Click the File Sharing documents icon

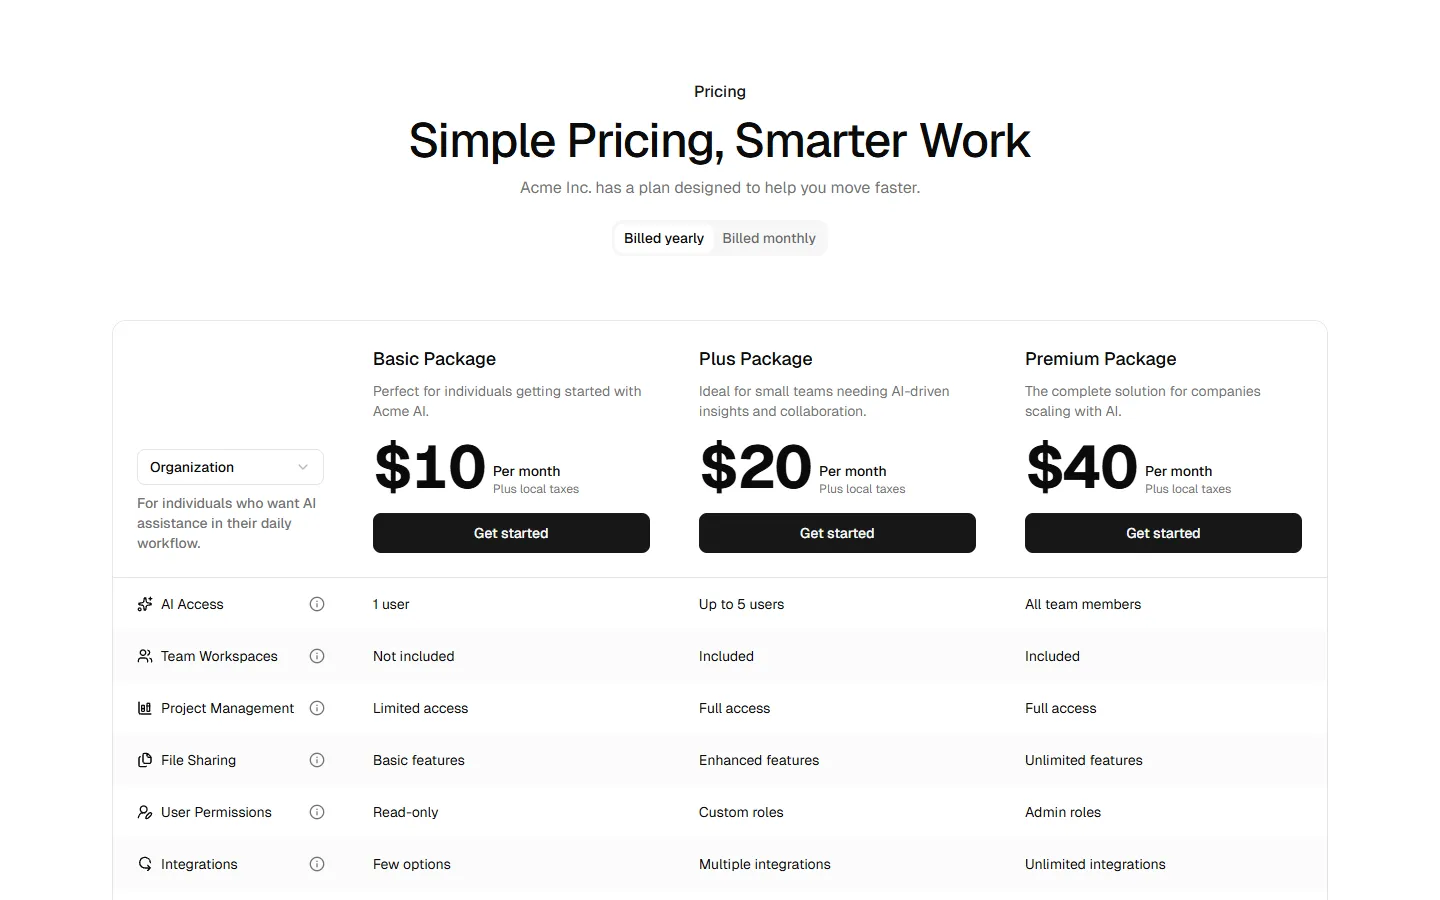point(144,760)
